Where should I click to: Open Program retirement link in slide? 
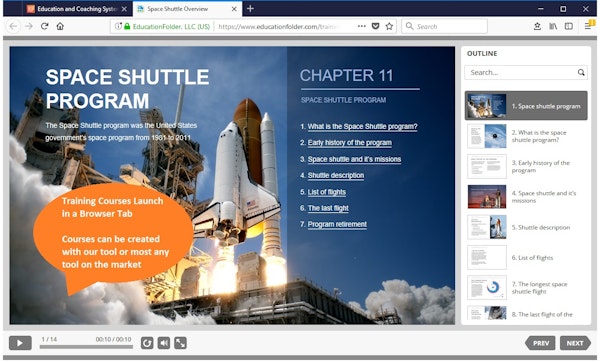337,224
